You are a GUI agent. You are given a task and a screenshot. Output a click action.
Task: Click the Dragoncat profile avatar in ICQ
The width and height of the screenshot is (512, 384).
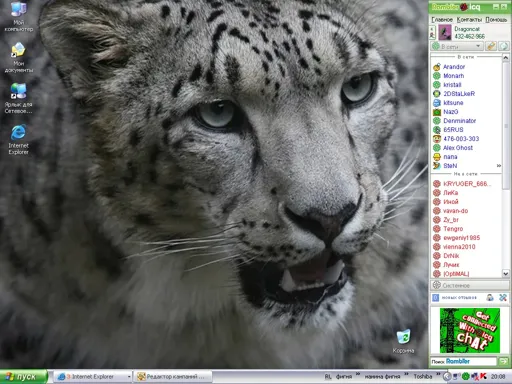tap(445, 33)
